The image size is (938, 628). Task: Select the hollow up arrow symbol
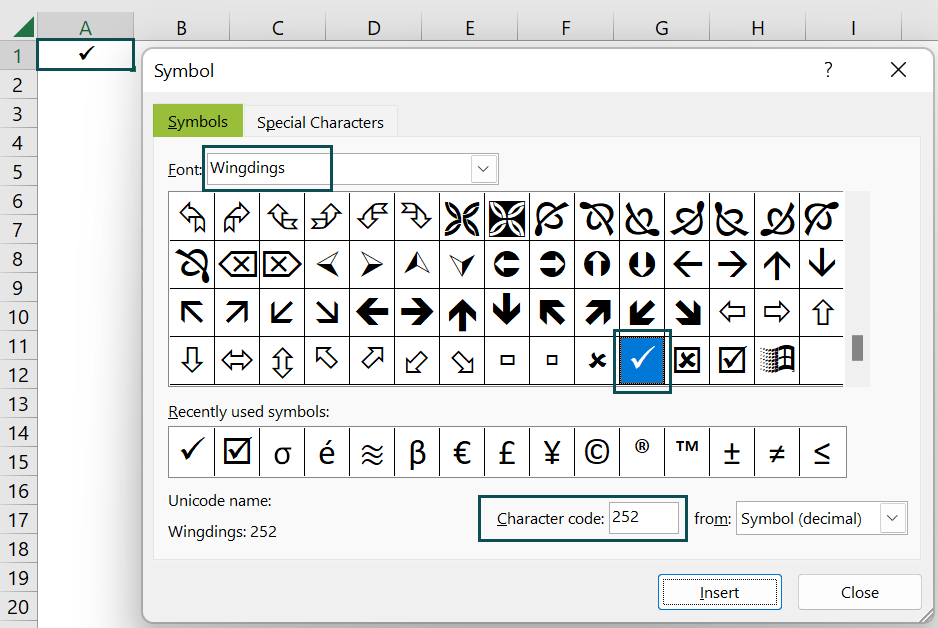(x=822, y=312)
